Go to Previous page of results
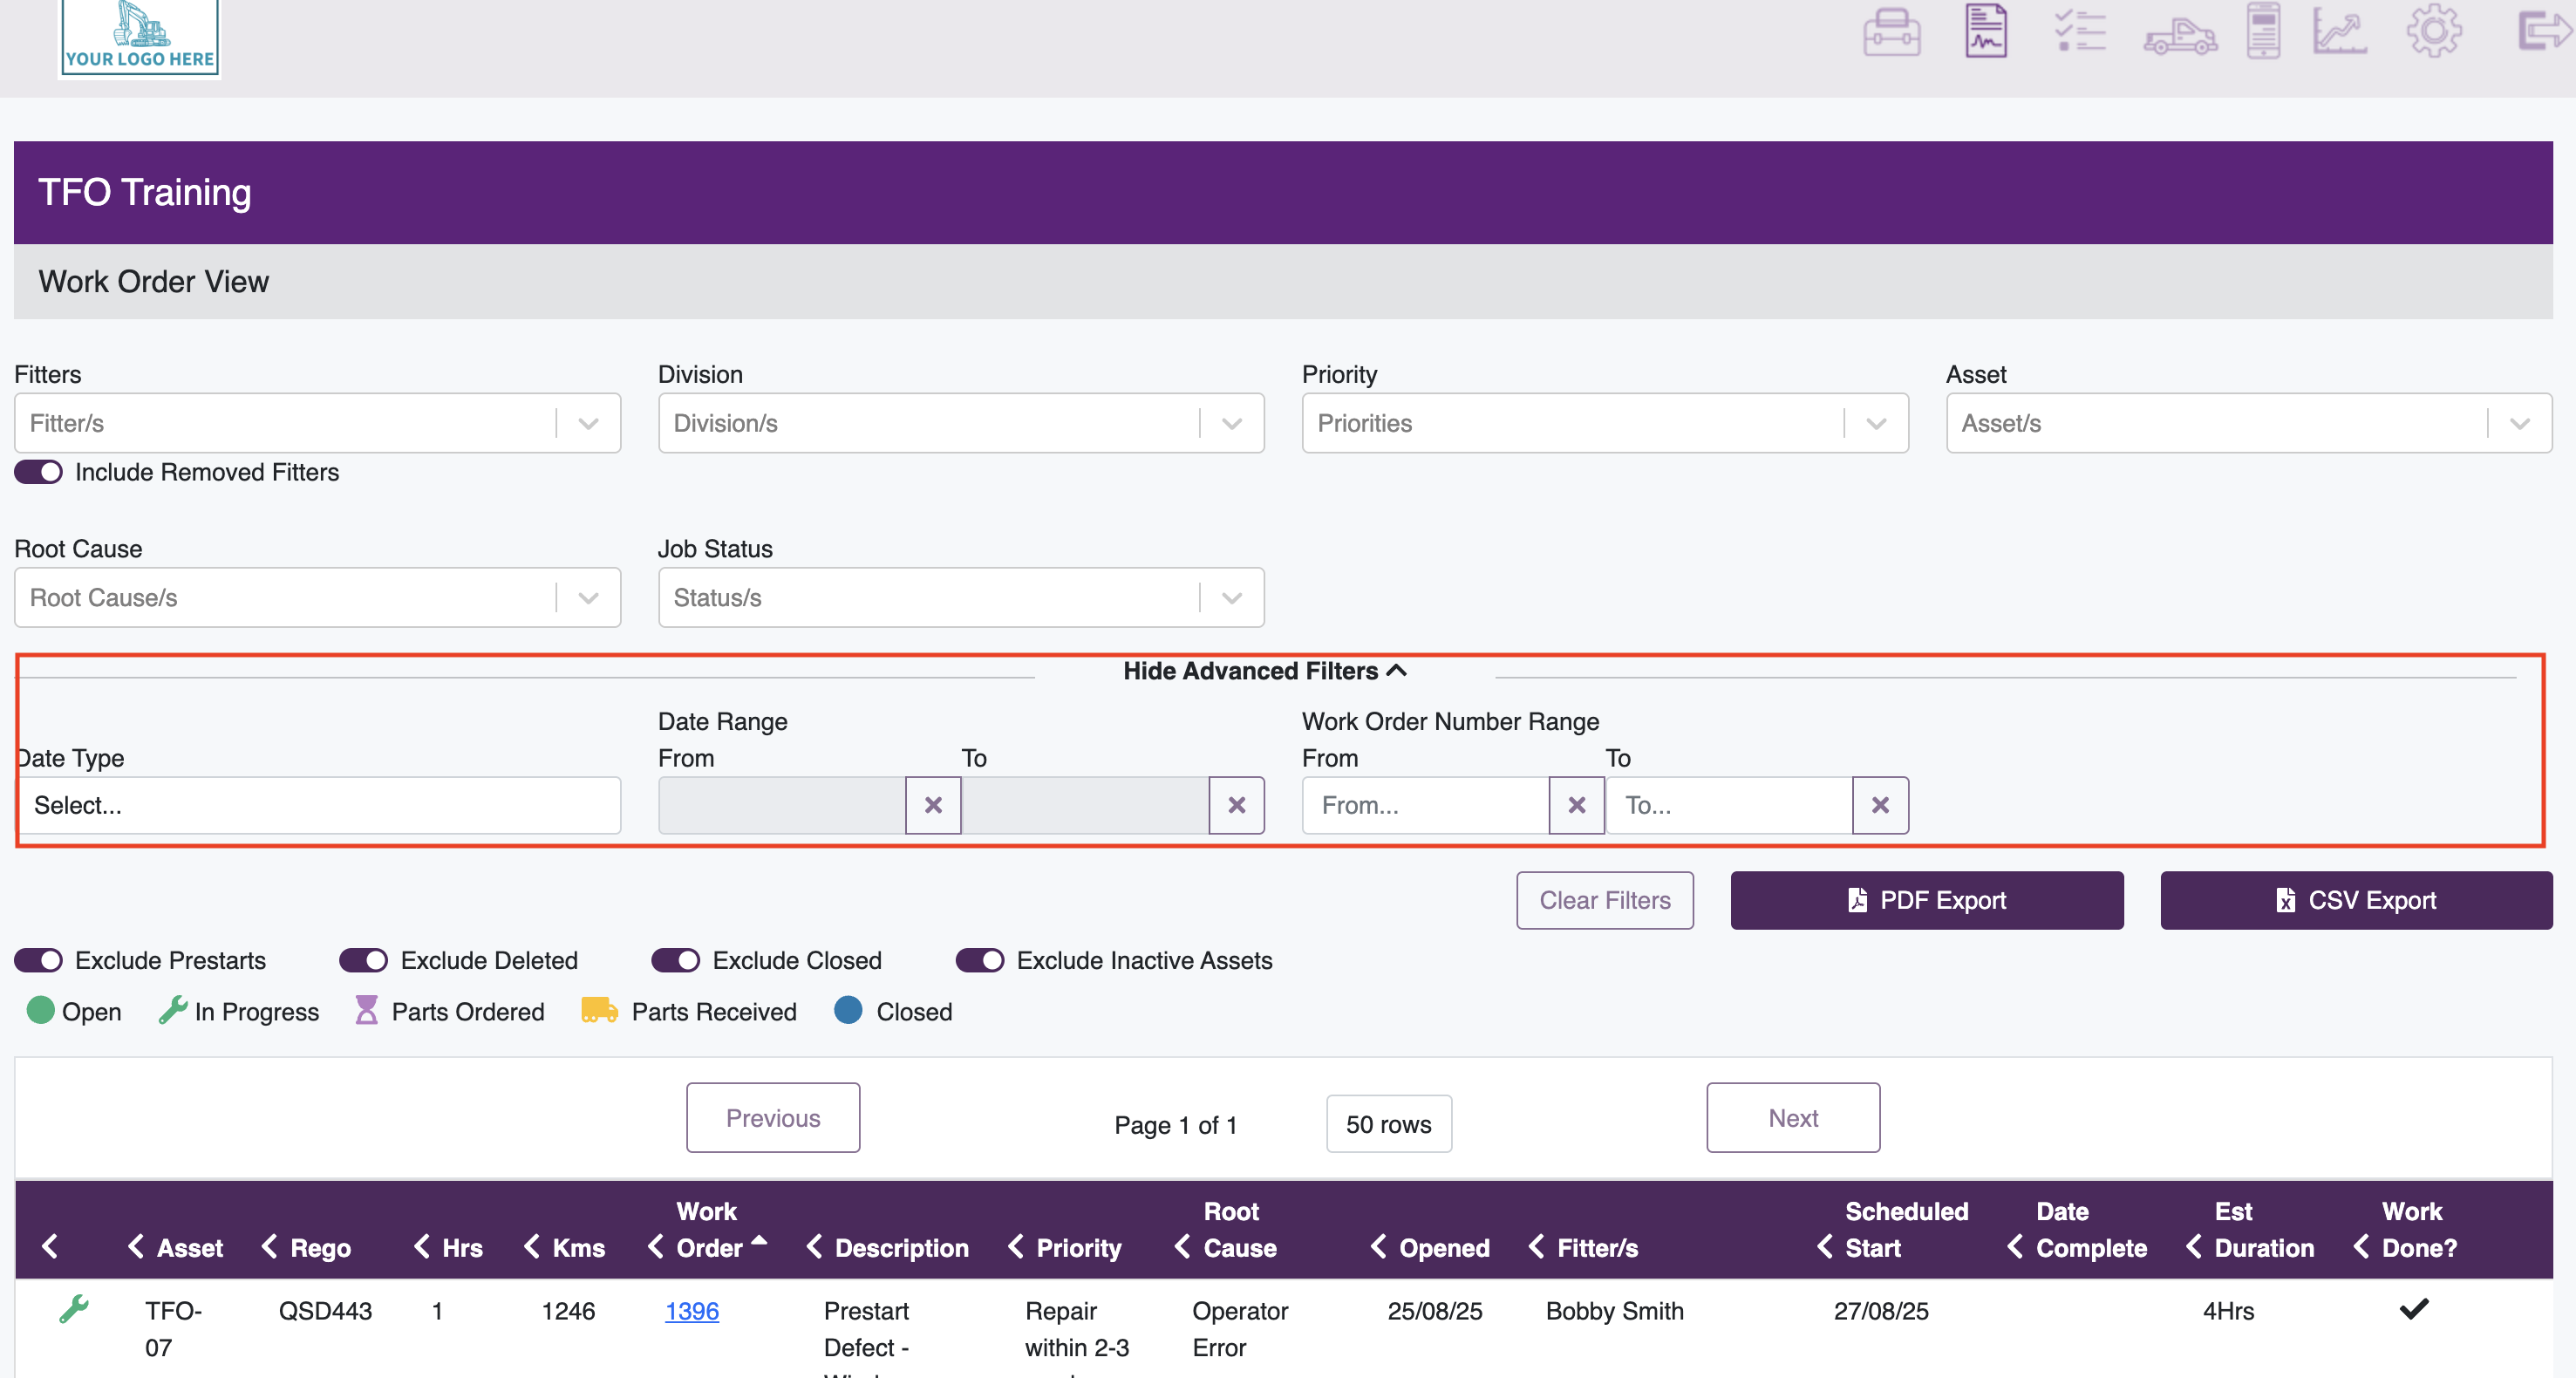 tap(773, 1117)
